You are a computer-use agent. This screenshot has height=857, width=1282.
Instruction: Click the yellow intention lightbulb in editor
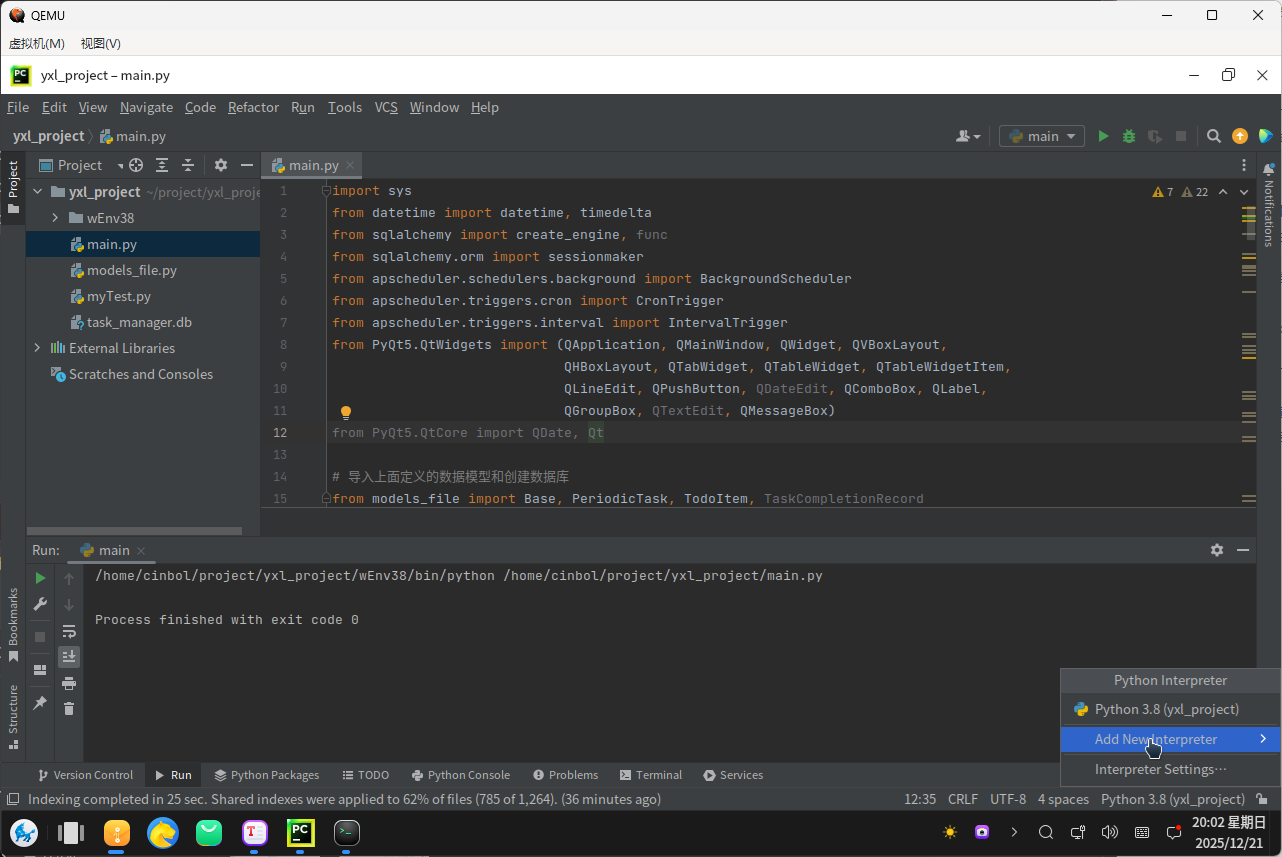(x=346, y=412)
